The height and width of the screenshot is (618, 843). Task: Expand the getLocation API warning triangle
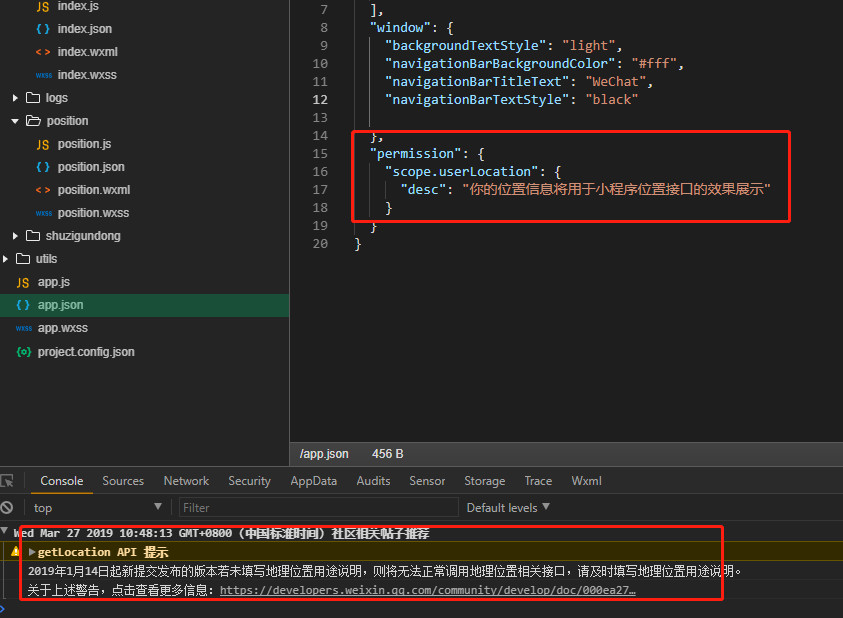click(x=32, y=552)
